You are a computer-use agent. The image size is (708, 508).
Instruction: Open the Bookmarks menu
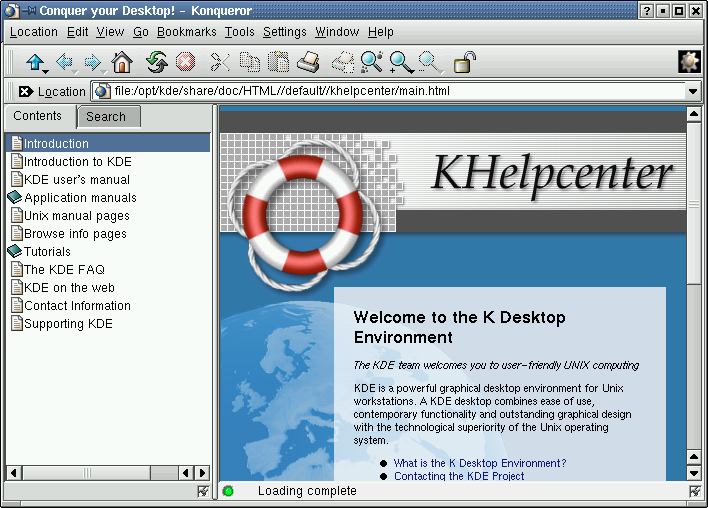click(186, 32)
